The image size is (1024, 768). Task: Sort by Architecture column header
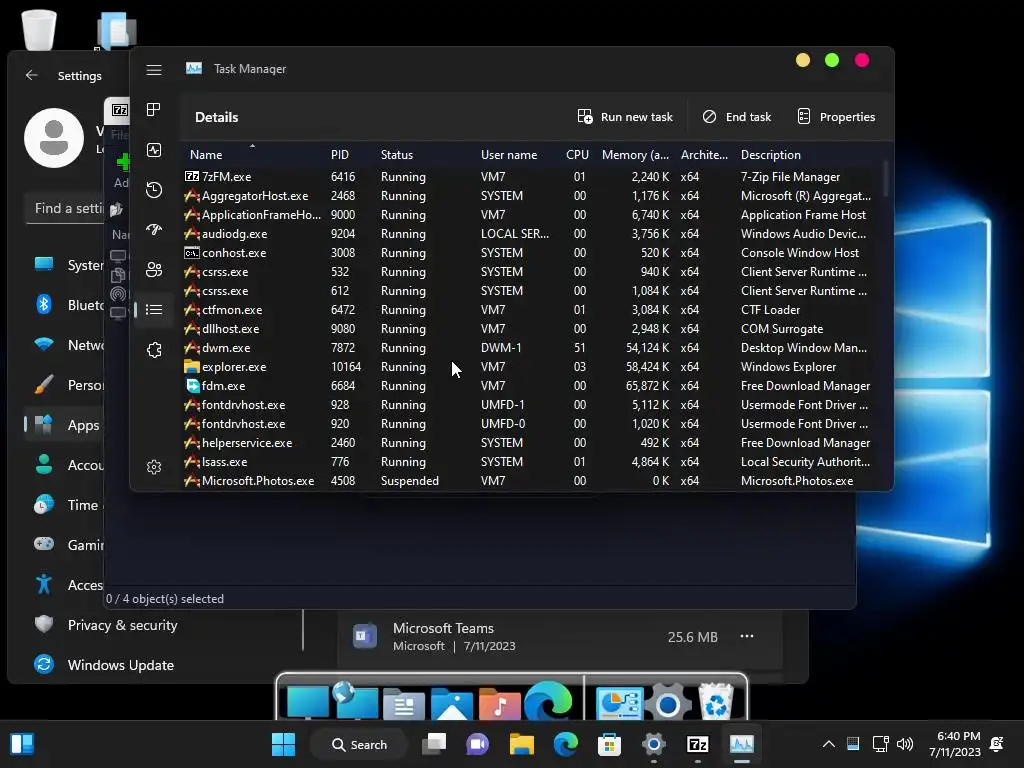click(x=704, y=155)
